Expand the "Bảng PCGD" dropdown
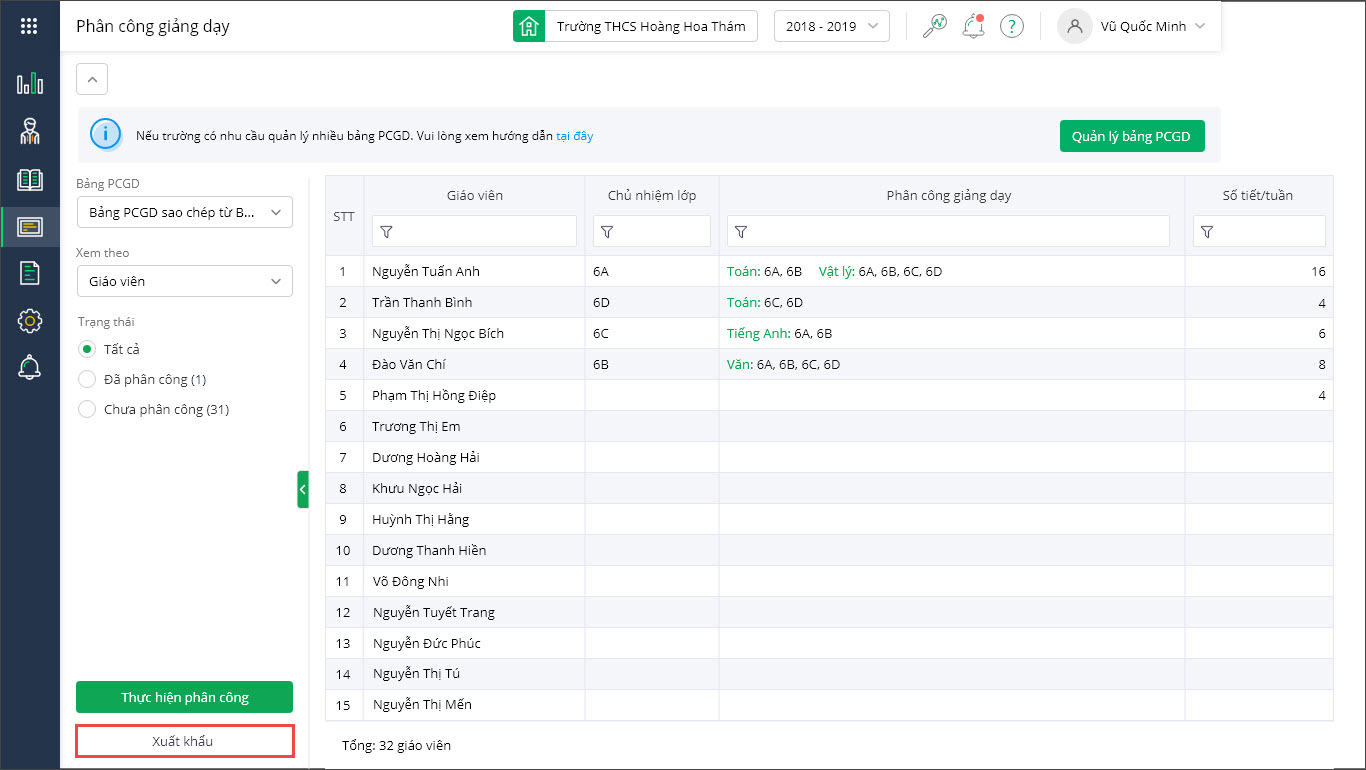Screen dimensions: 1366x770 184,212
